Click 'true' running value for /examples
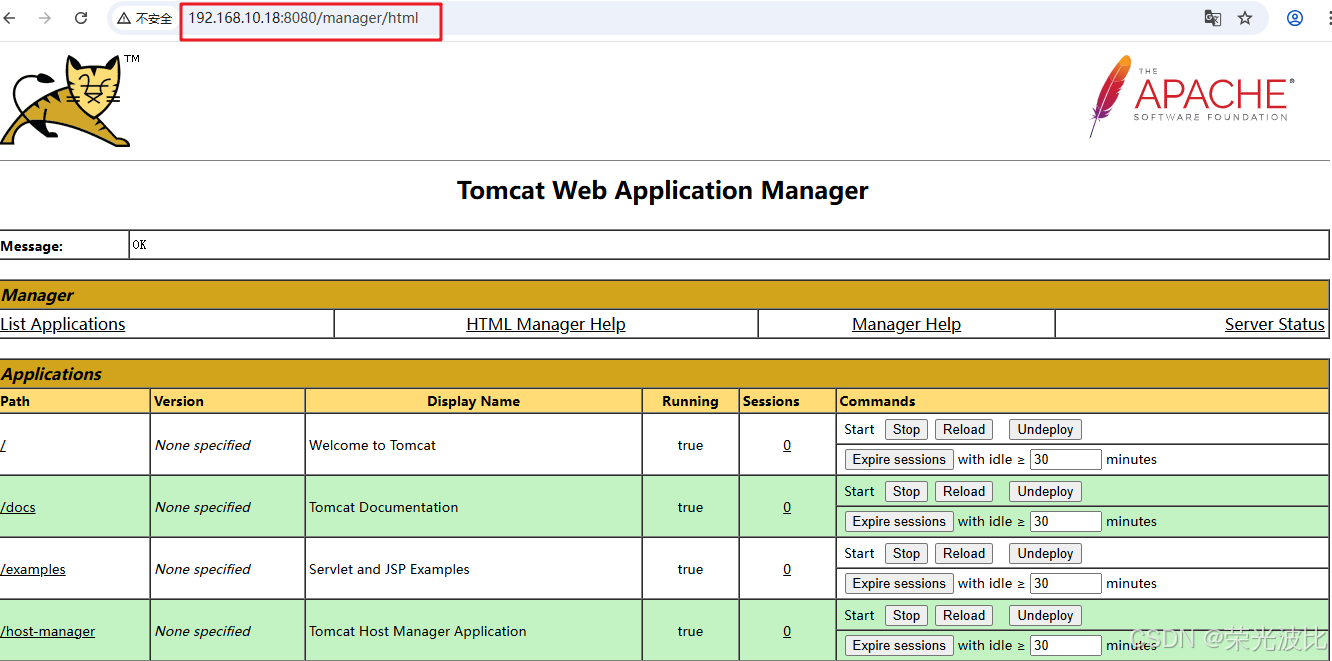Image resolution: width=1332 pixels, height=661 pixels. pos(690,569)
